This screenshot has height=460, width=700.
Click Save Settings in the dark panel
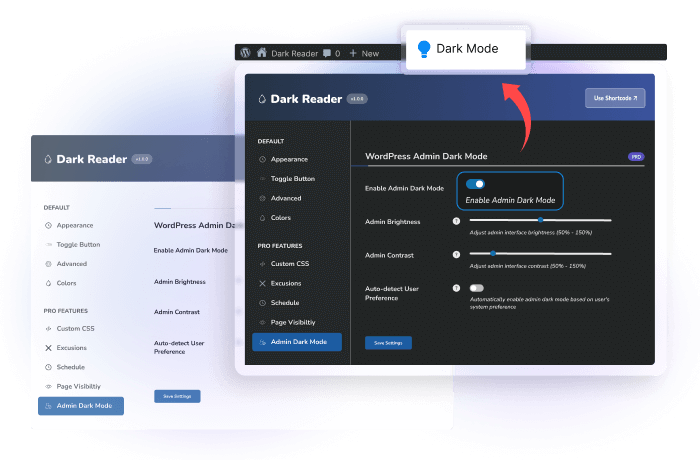point(388,343)
